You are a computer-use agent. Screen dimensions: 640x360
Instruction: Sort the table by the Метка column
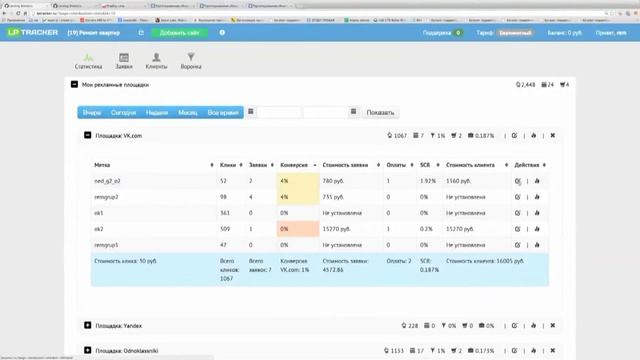[x=154, y=165]
